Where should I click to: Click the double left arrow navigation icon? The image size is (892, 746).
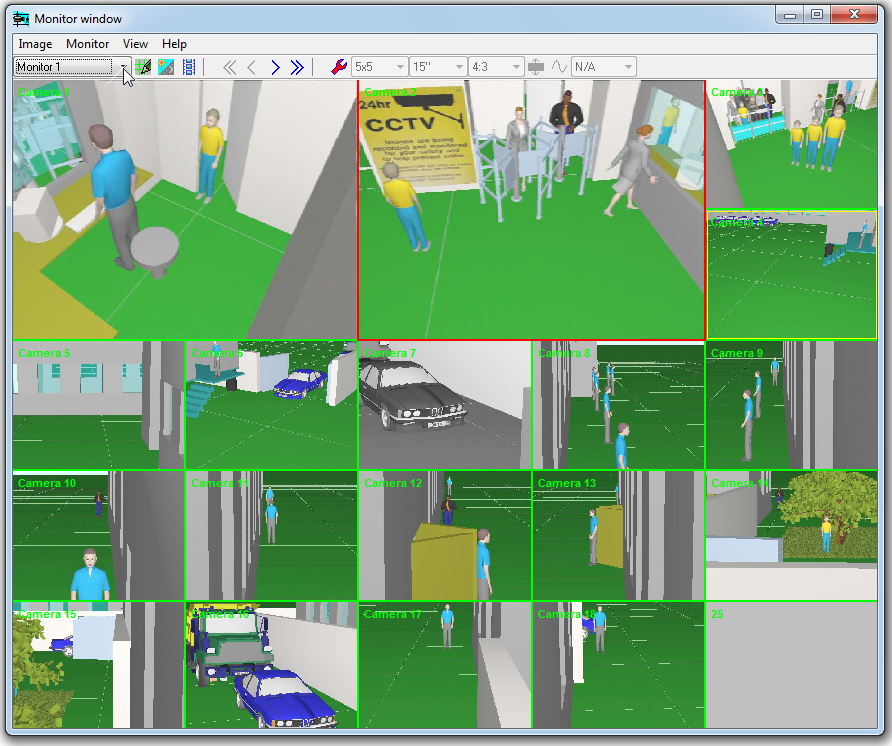(x=229, y=67)
